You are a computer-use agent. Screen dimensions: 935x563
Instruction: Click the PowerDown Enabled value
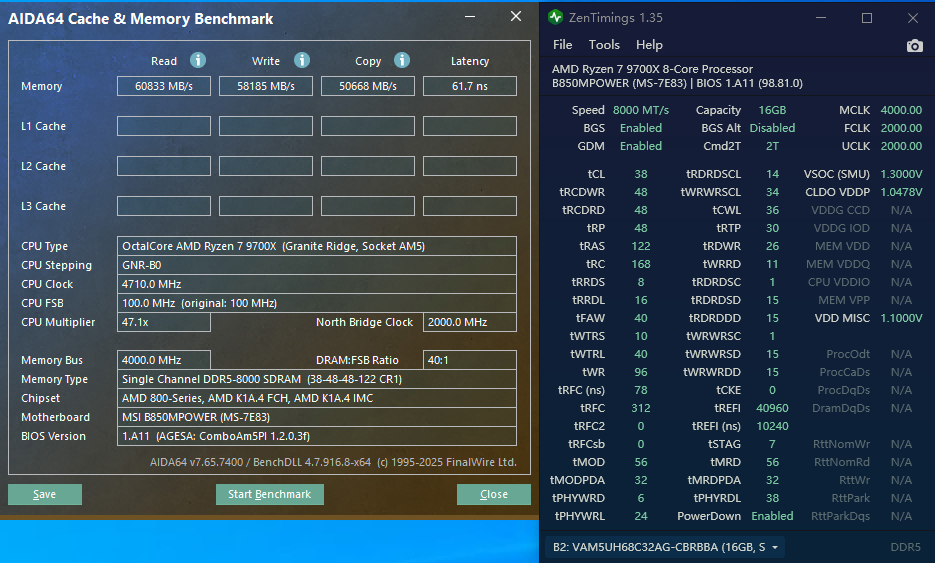tap(772, 516)
